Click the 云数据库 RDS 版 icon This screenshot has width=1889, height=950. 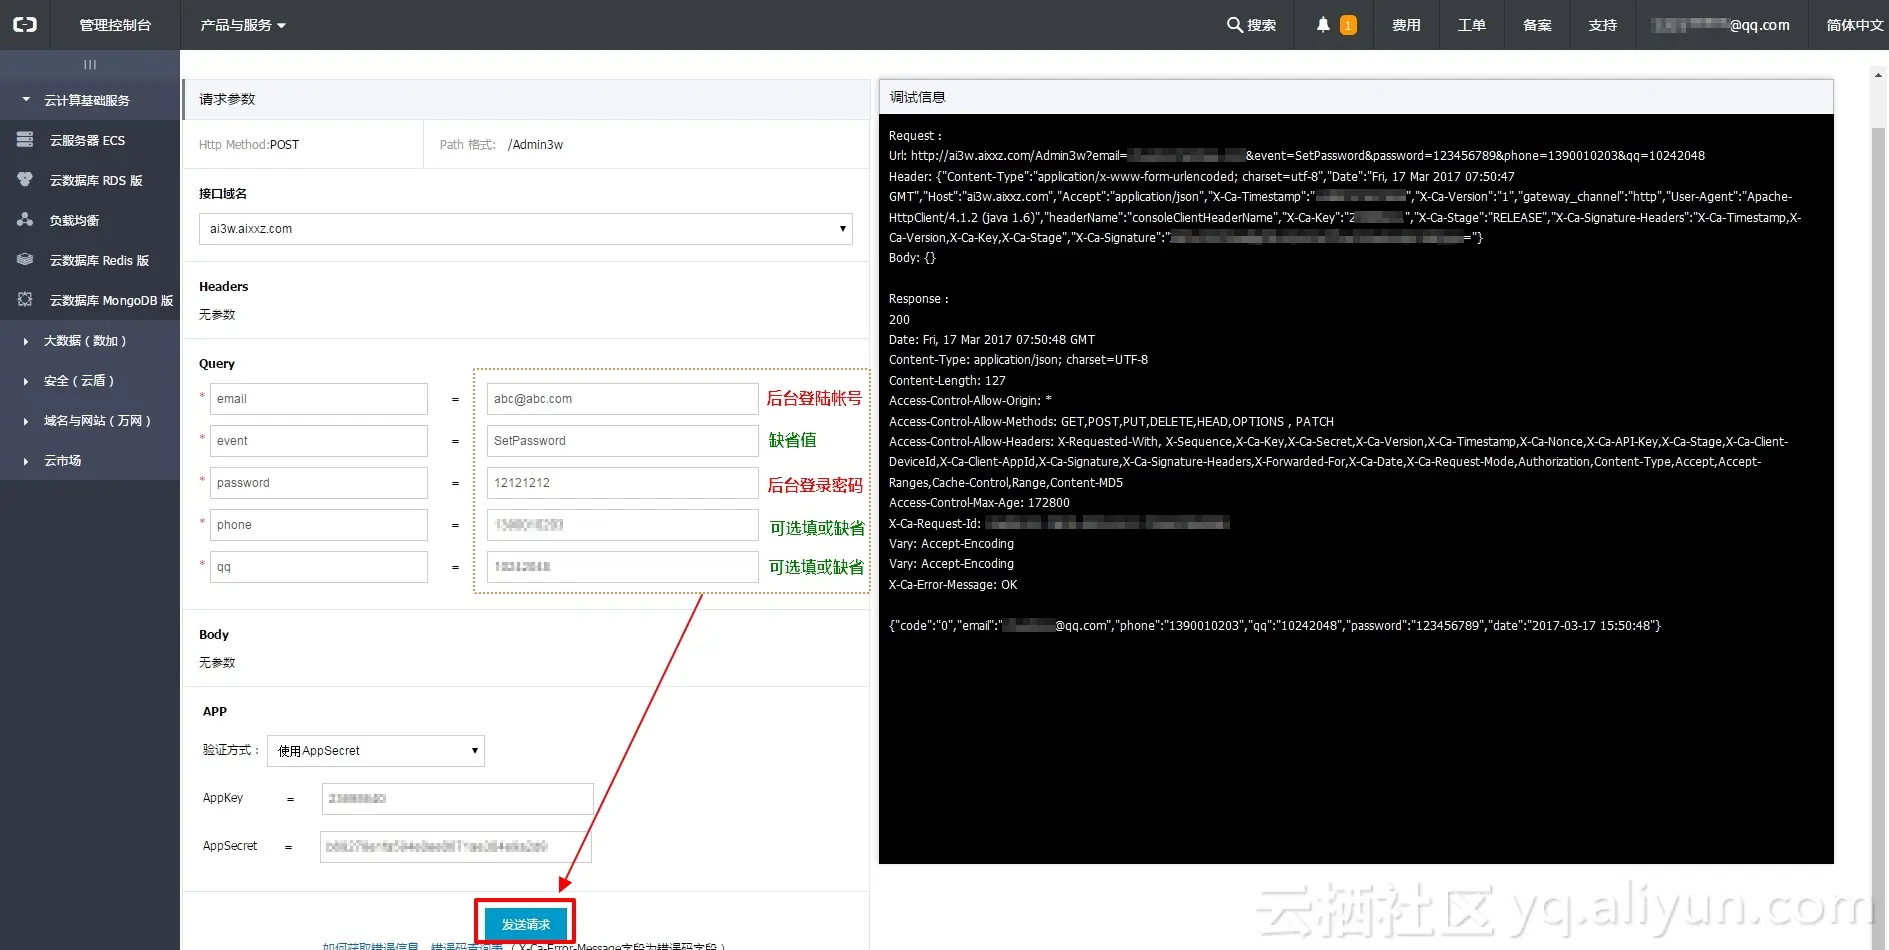click(25, 180)
